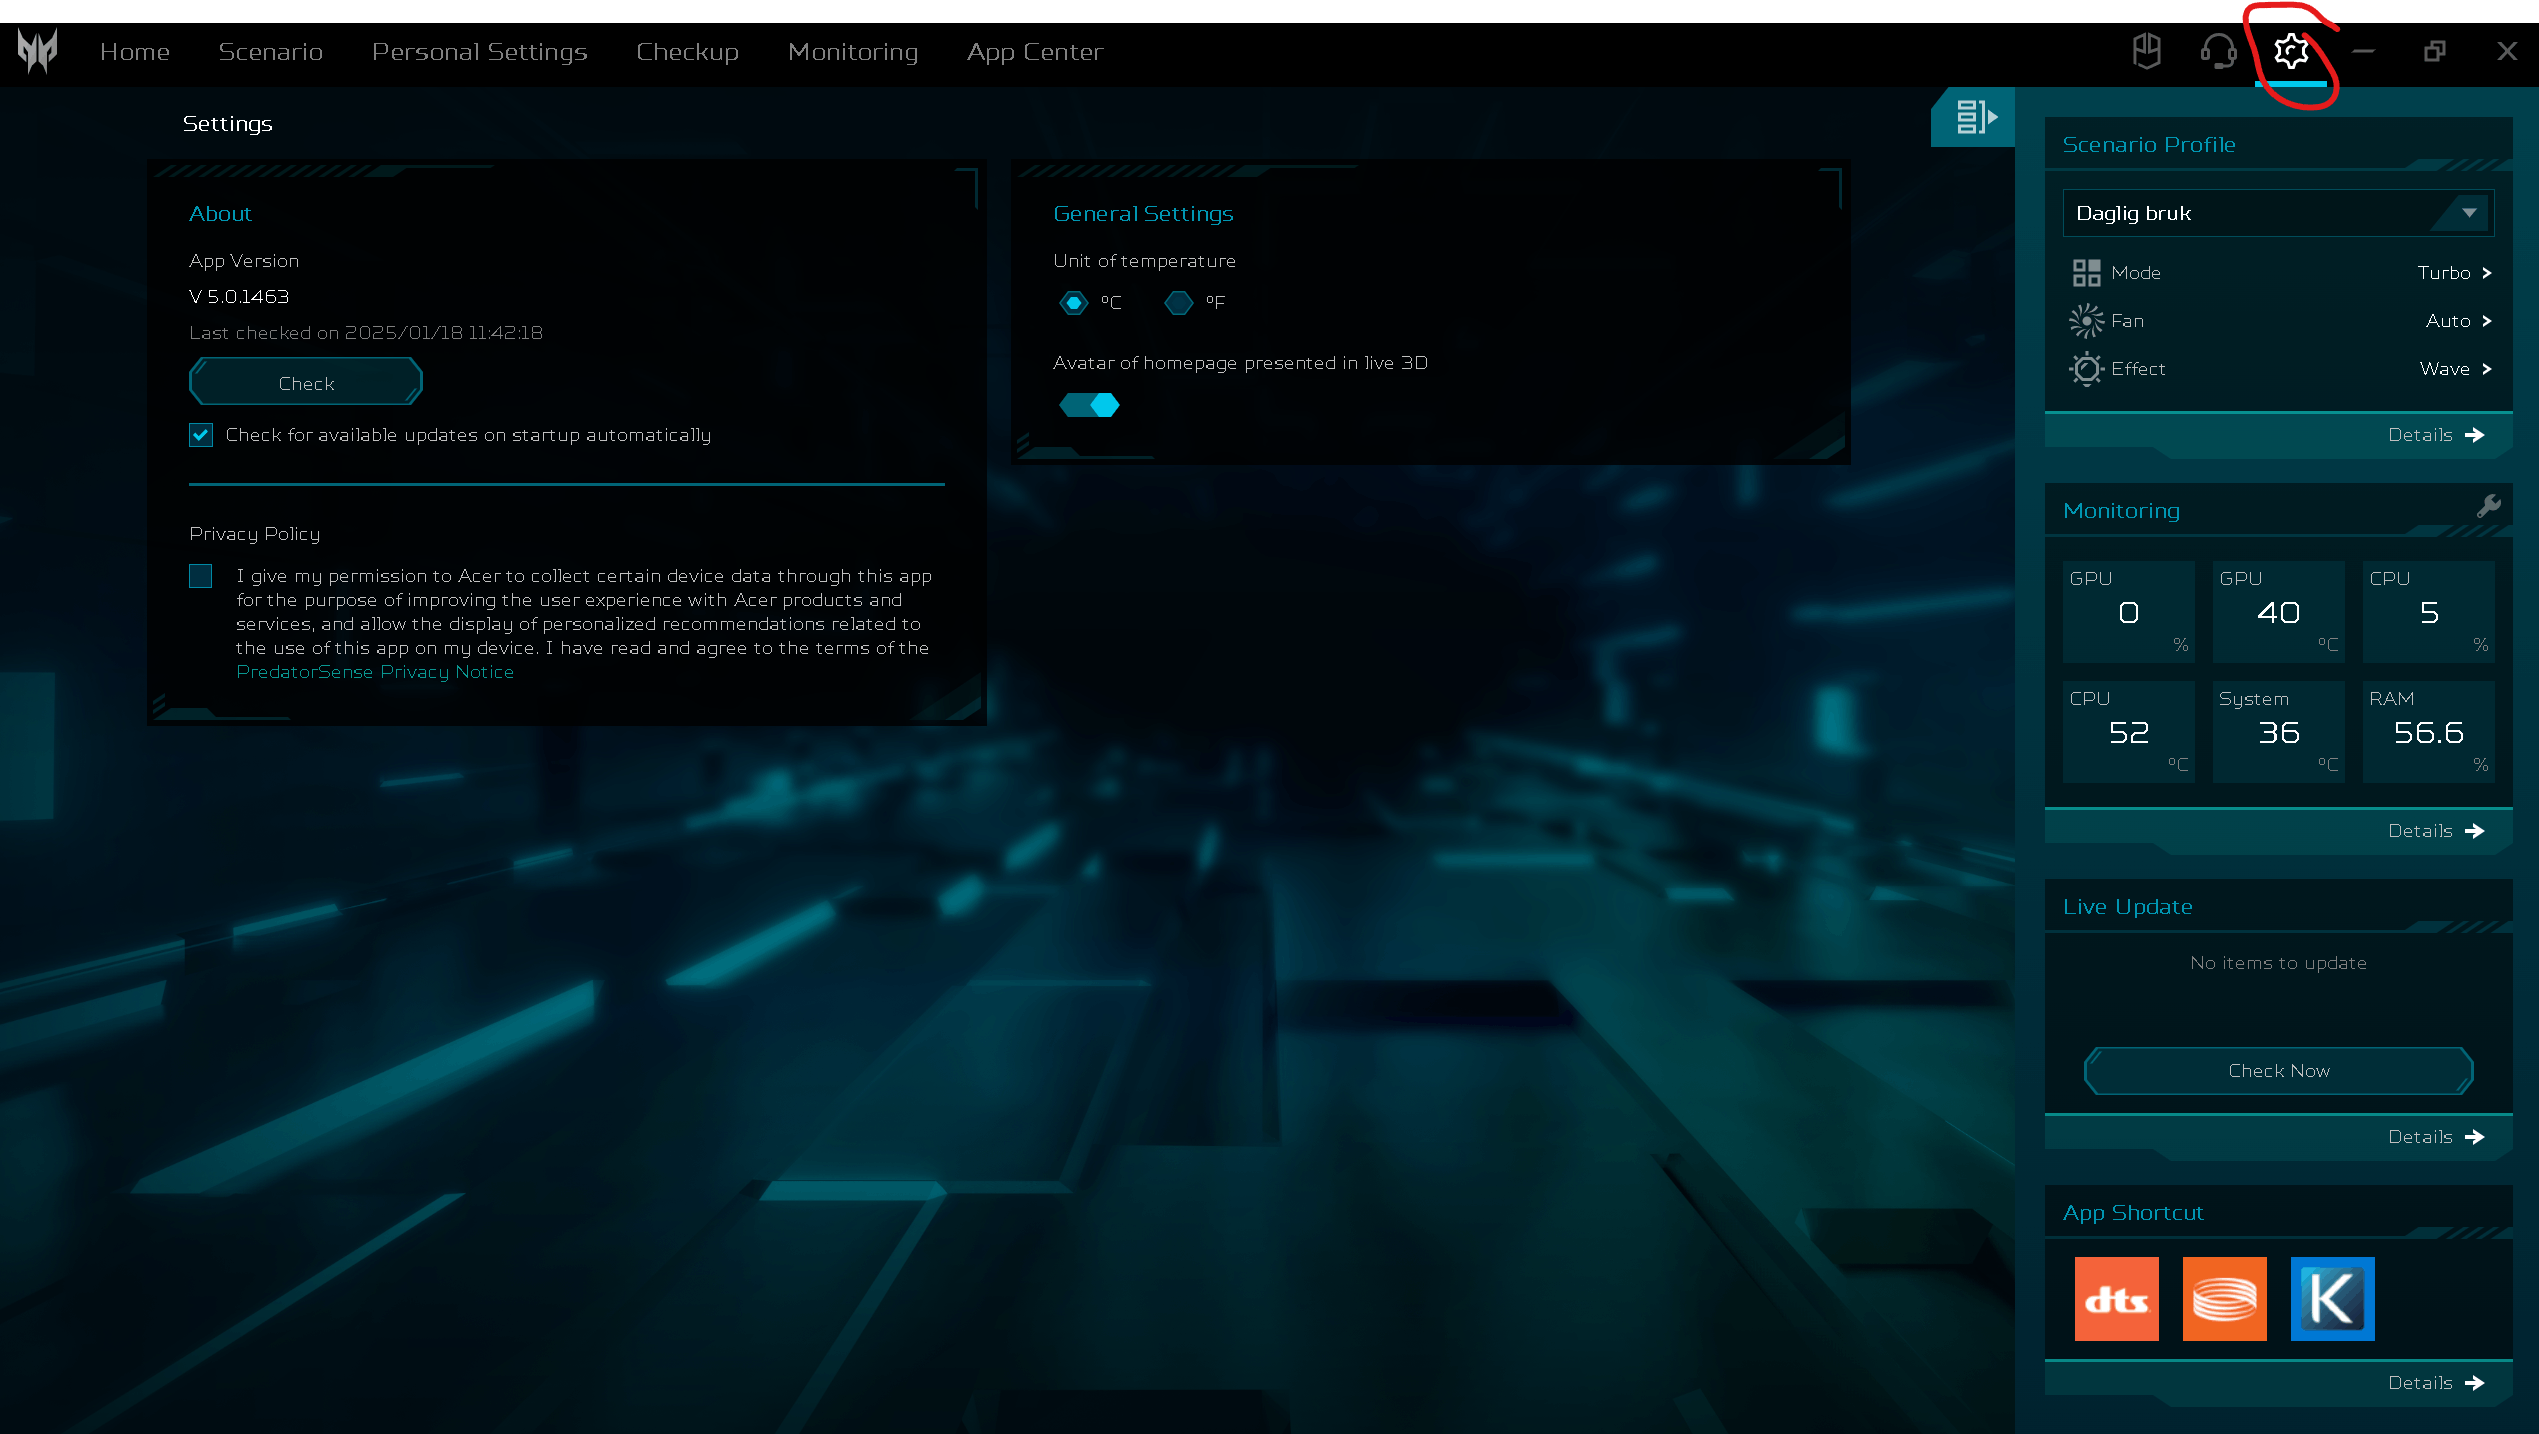Uncheck automatic updates on startup checkbox
2539x1434 pixels.
point(201,435)
